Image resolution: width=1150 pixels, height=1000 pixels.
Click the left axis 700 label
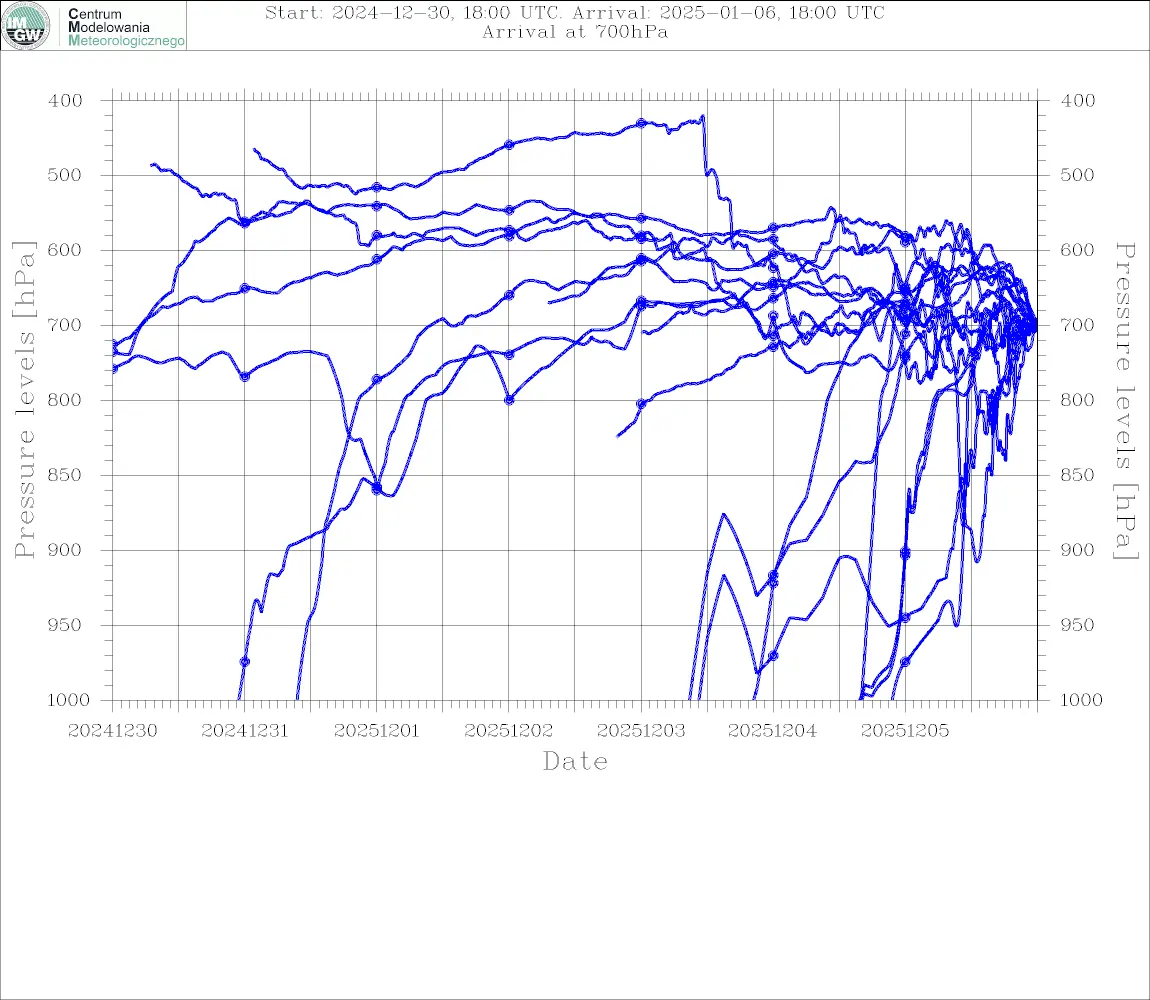click(x=65, y=325)
